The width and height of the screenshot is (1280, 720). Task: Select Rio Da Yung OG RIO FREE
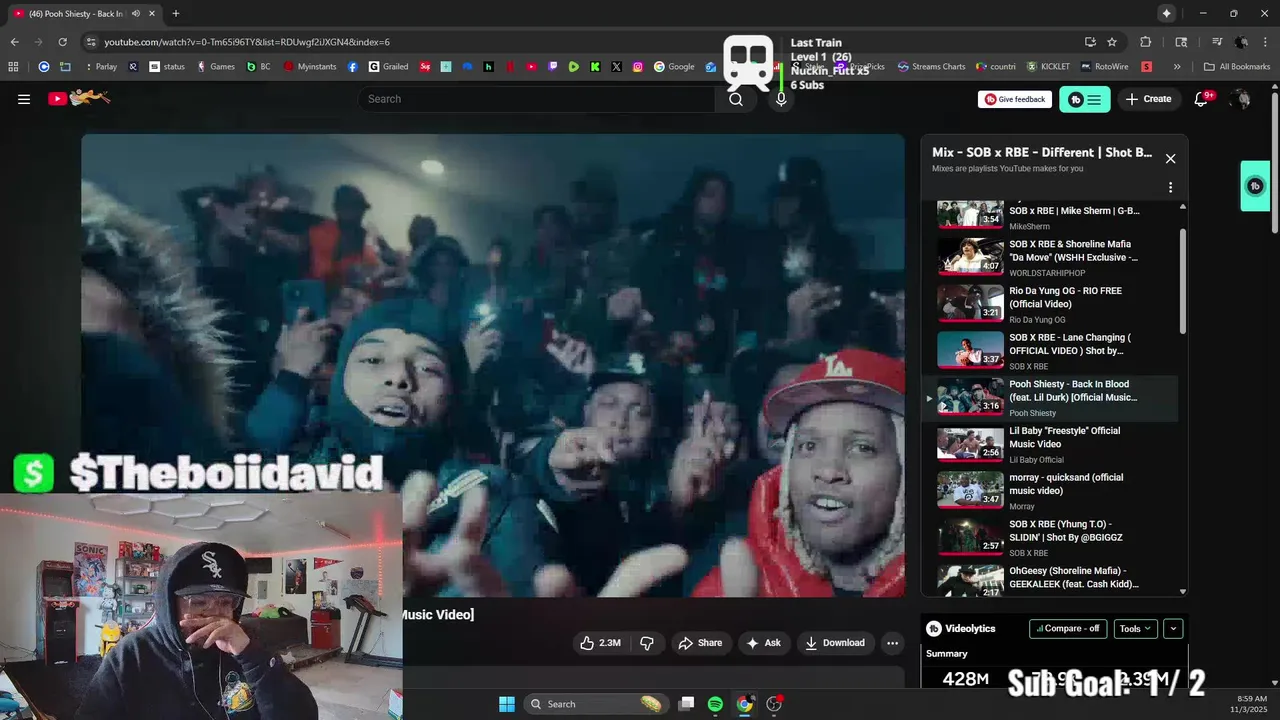1050,304
